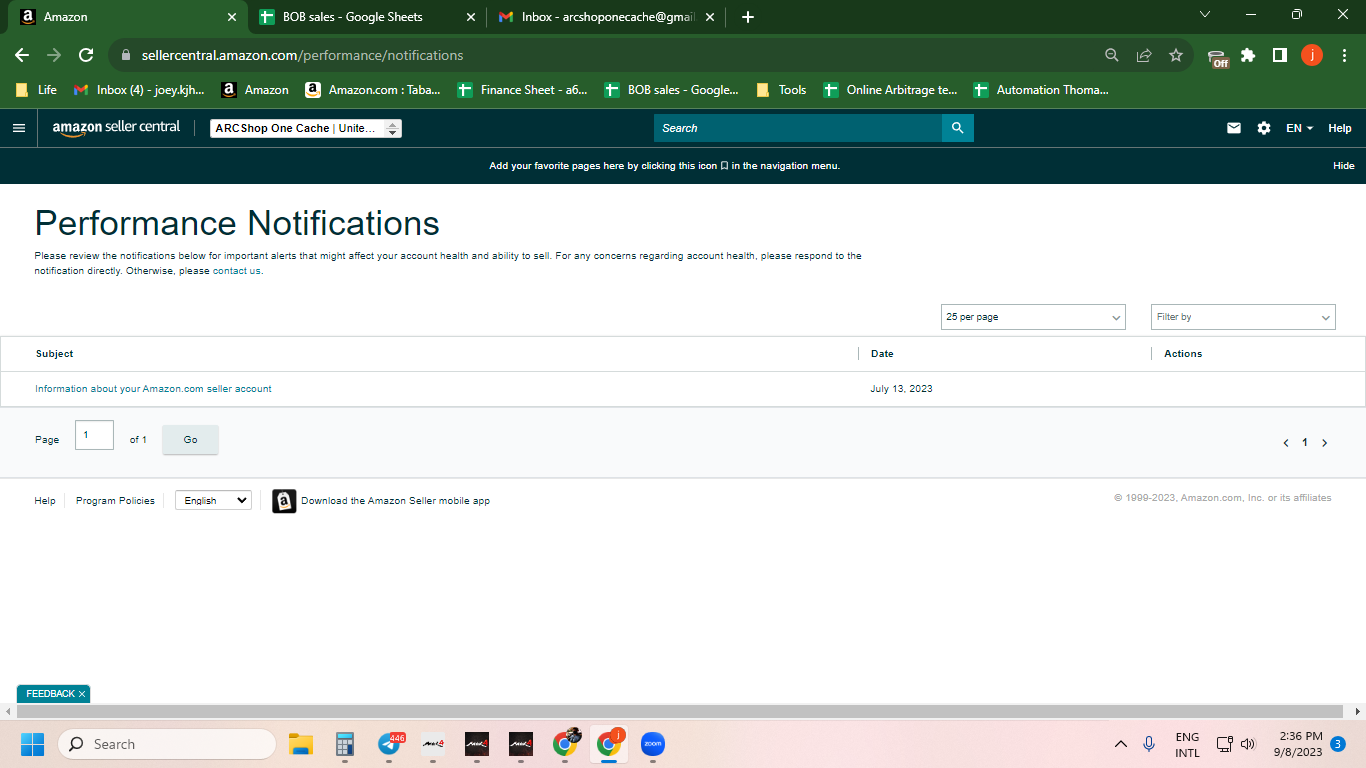Open the Online Arbitrage bookmark
Viewport: 1366px width, 768px height.
coord(890,90)
